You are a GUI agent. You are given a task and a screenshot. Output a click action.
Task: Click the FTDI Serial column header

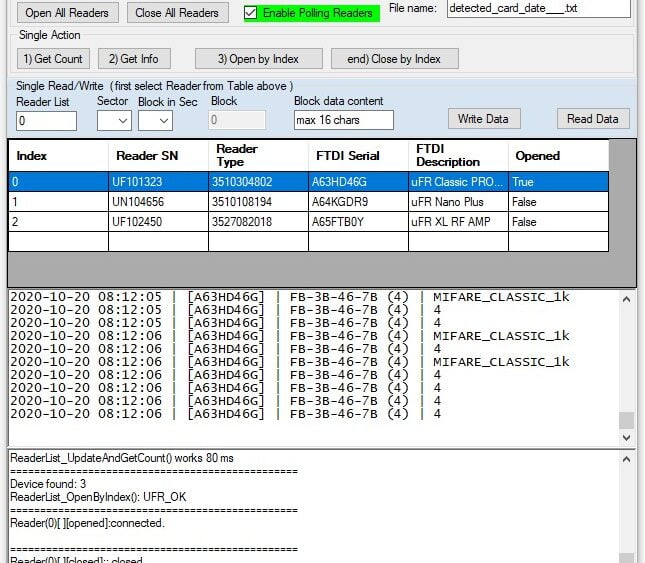(358, 156)
